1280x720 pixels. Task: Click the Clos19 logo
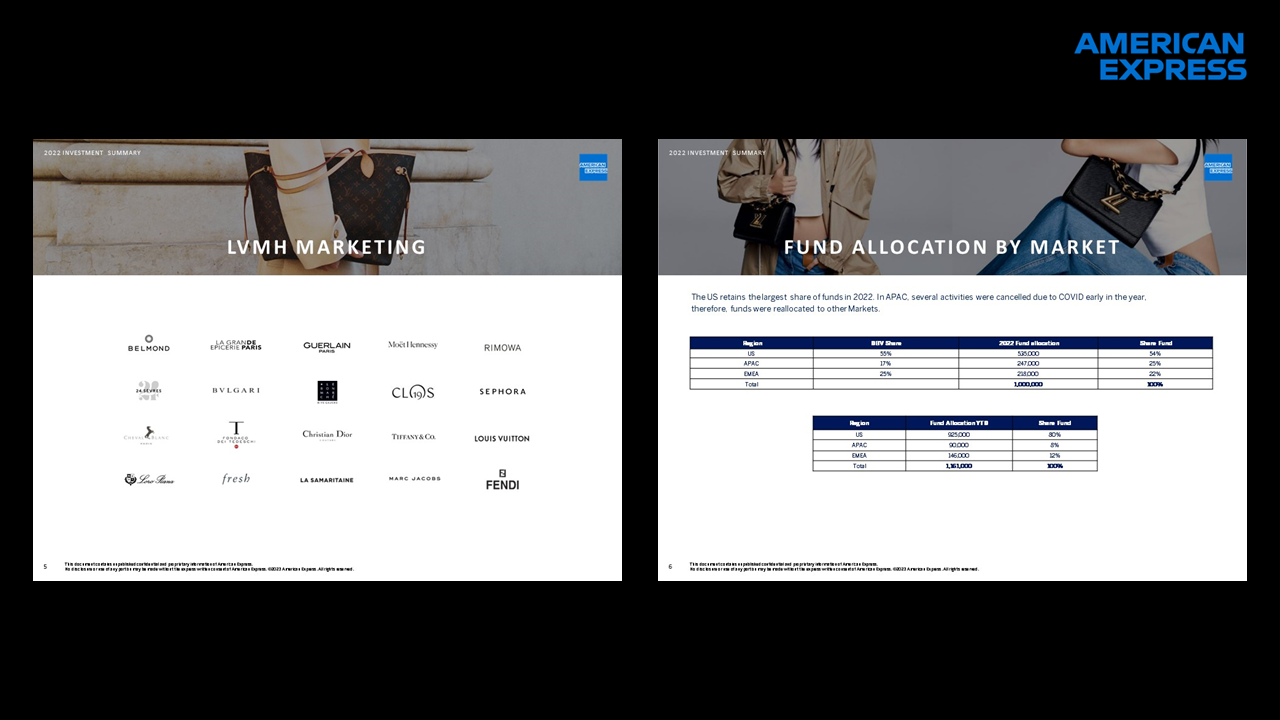tap(413, 392)
